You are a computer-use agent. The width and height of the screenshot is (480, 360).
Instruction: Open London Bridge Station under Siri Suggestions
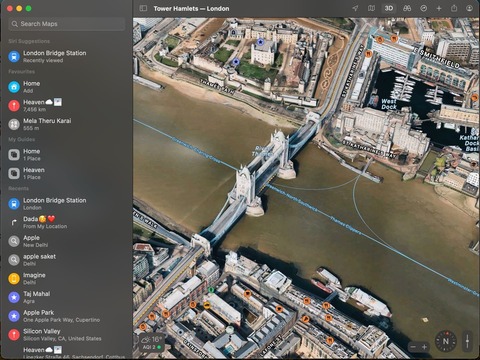click(67, 56)
